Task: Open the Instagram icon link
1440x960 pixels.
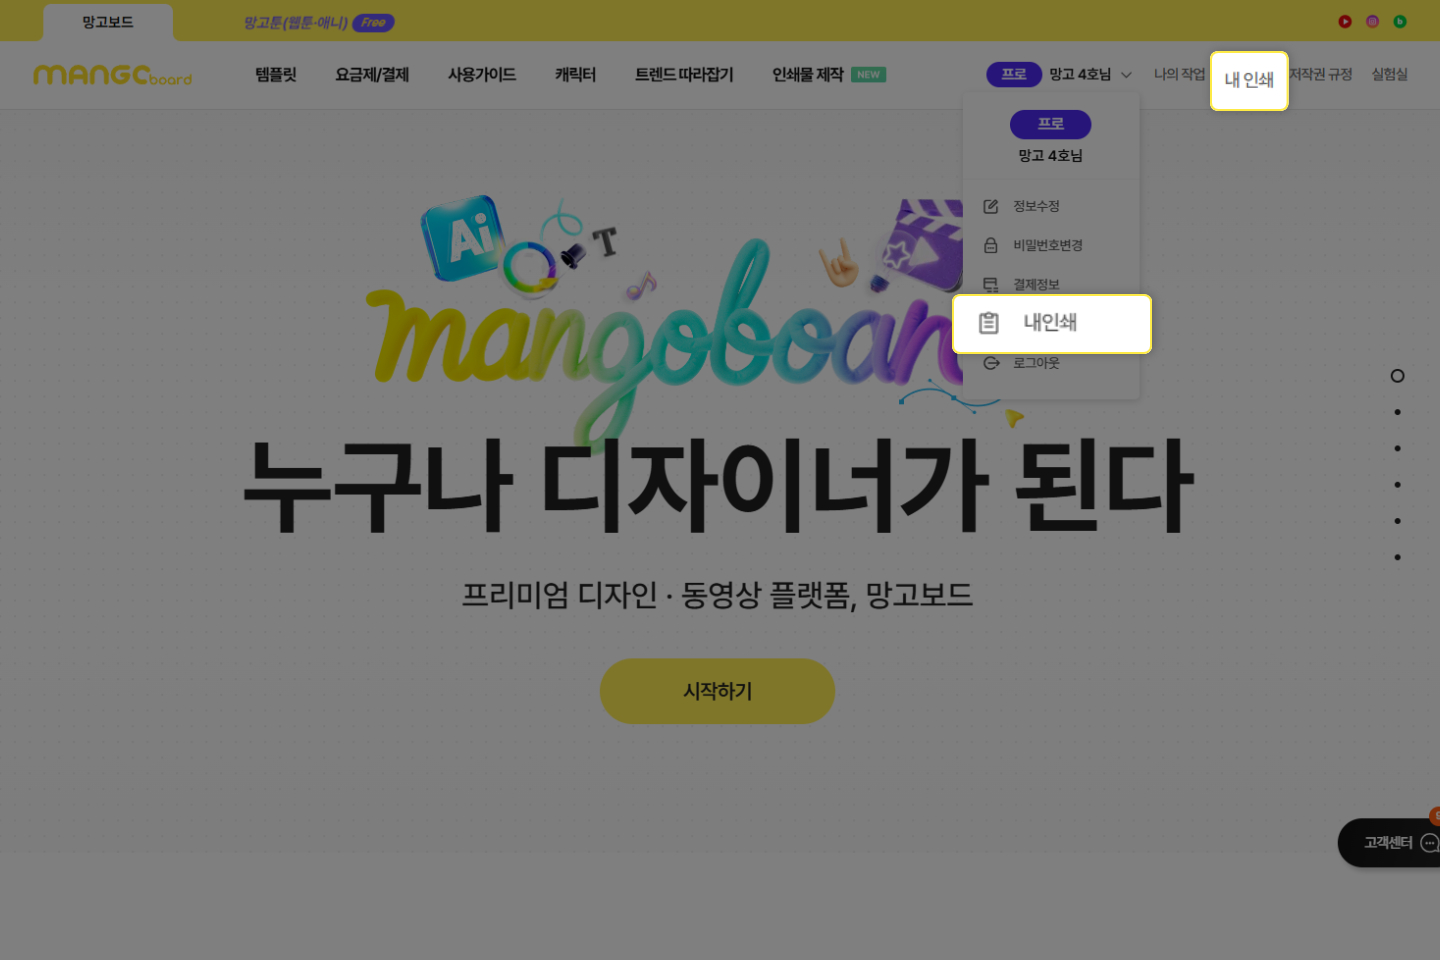Action: (x=1372, y=21)
